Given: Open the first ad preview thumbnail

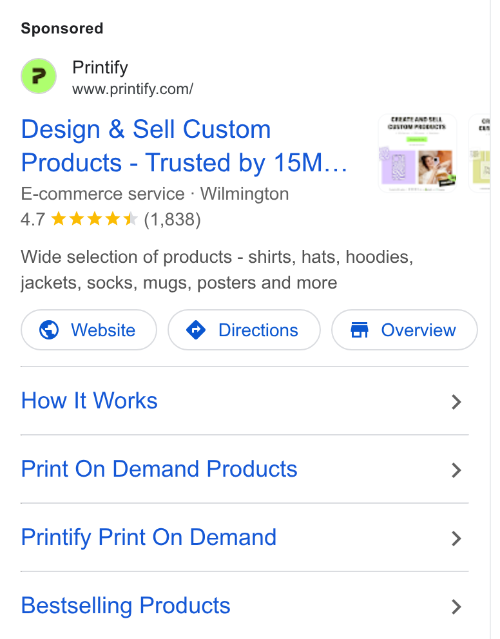Looking at the screenshot, I should point(417,153).
